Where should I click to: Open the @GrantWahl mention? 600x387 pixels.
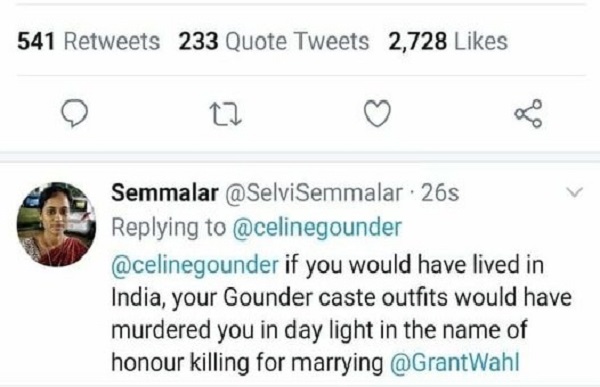(455, 362)
